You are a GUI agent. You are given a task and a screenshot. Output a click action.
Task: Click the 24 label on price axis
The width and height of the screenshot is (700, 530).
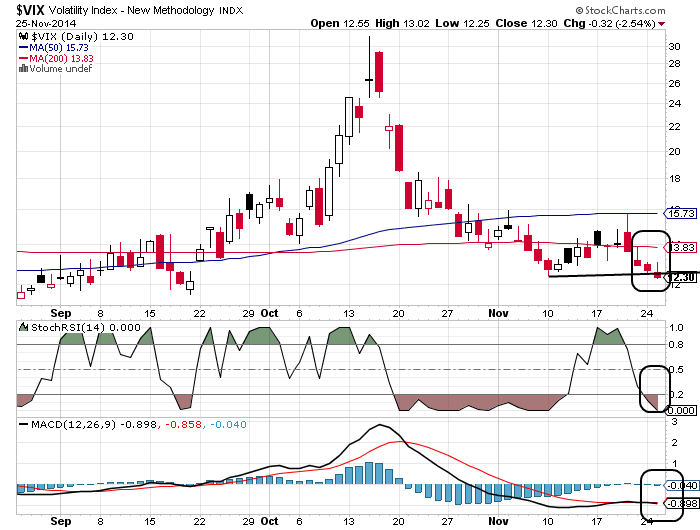(x=675, y=104)
